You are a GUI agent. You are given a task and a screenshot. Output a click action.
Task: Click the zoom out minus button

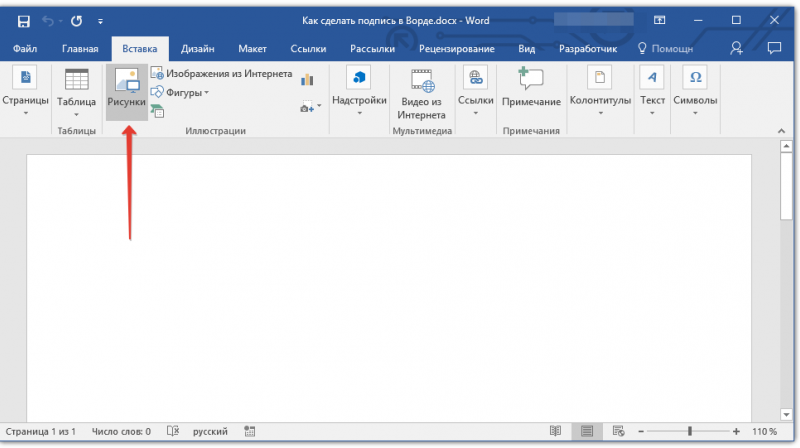(641, 432)
